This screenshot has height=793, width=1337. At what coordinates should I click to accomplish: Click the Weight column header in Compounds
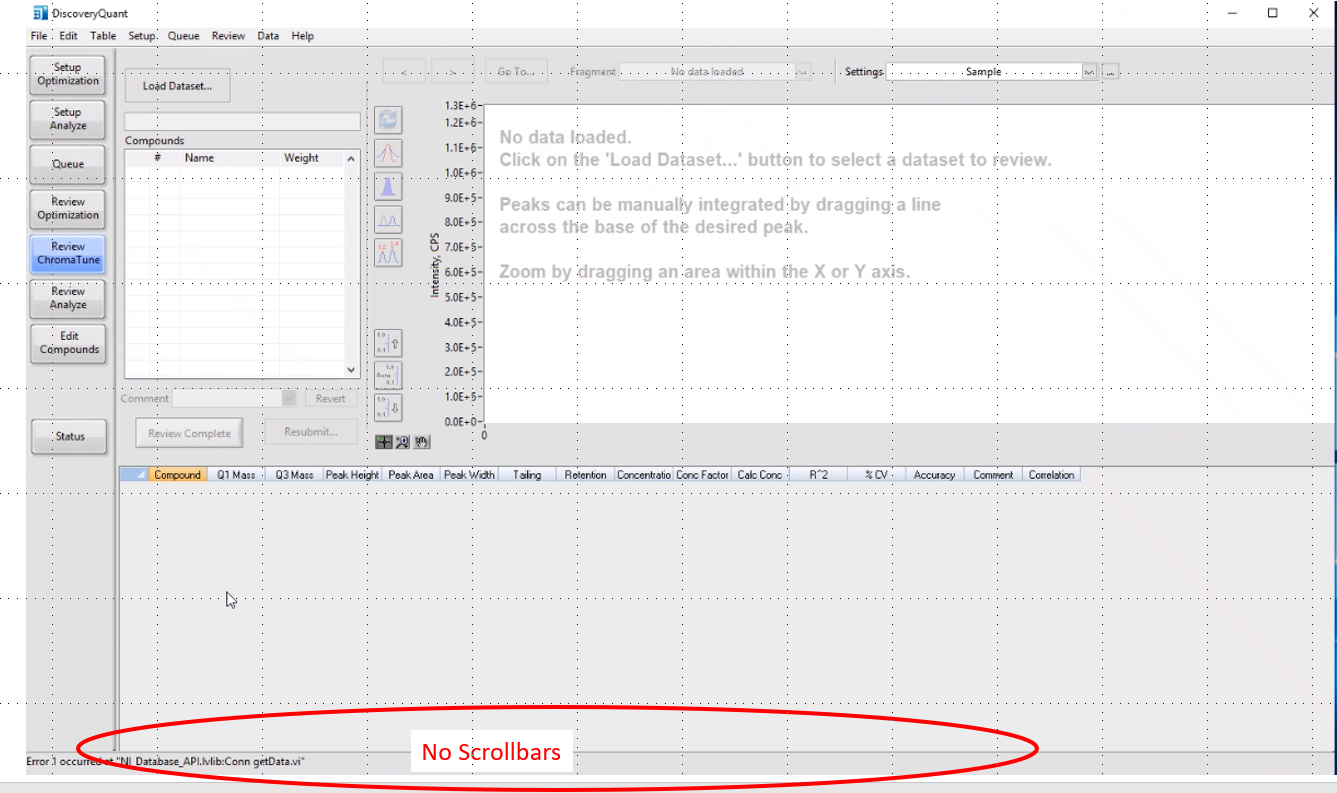pos(301,158)
